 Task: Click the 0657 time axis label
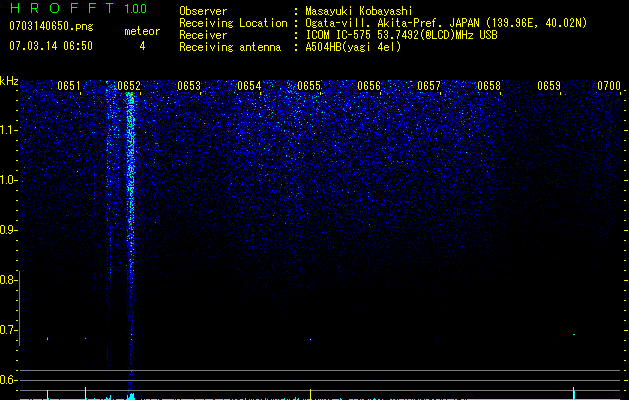coord(429,86)
